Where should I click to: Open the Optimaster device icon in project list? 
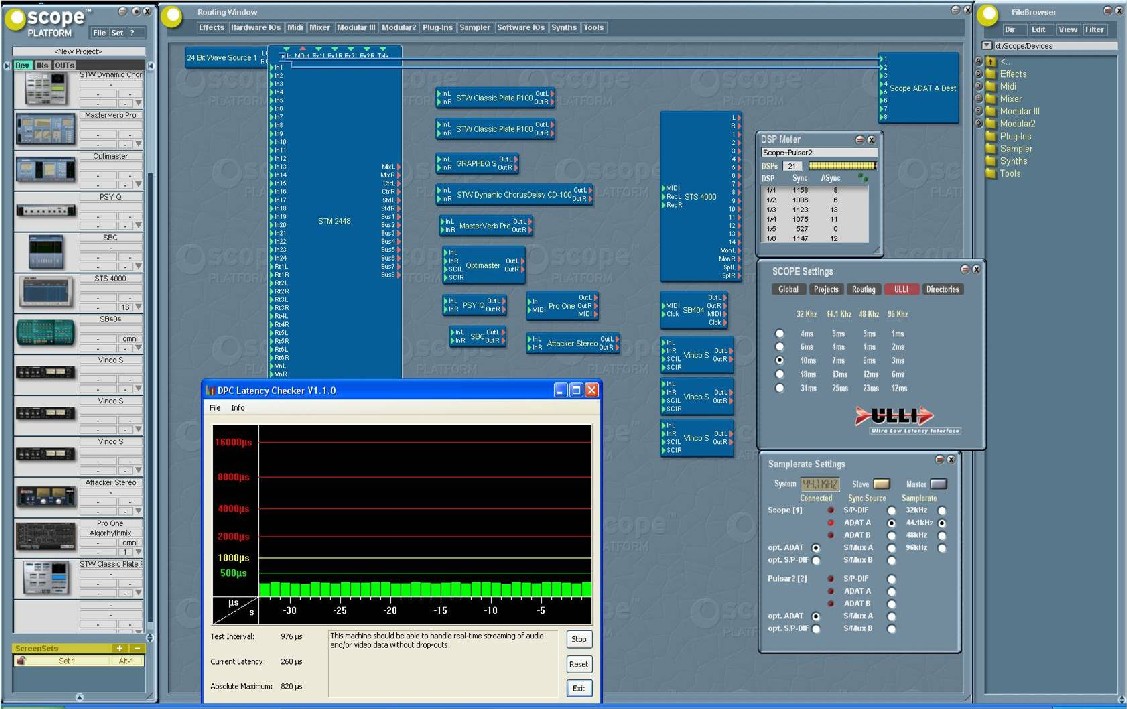(x=45, y=170)
